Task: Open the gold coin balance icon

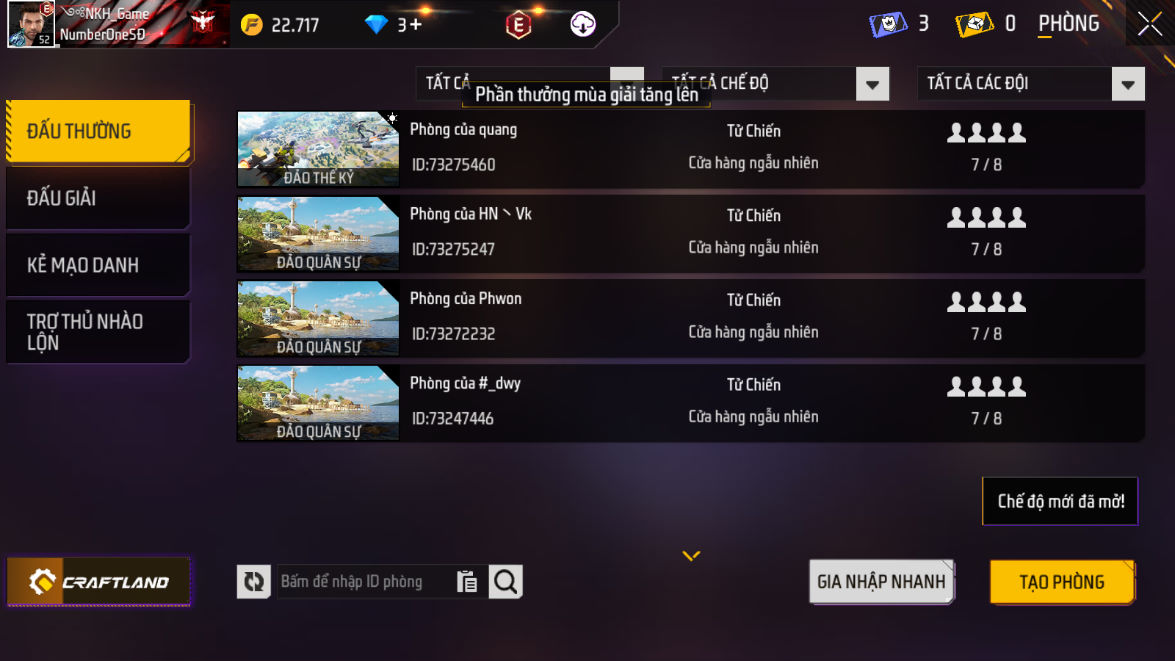Action: pyautogui.click(x=252, y=25)
